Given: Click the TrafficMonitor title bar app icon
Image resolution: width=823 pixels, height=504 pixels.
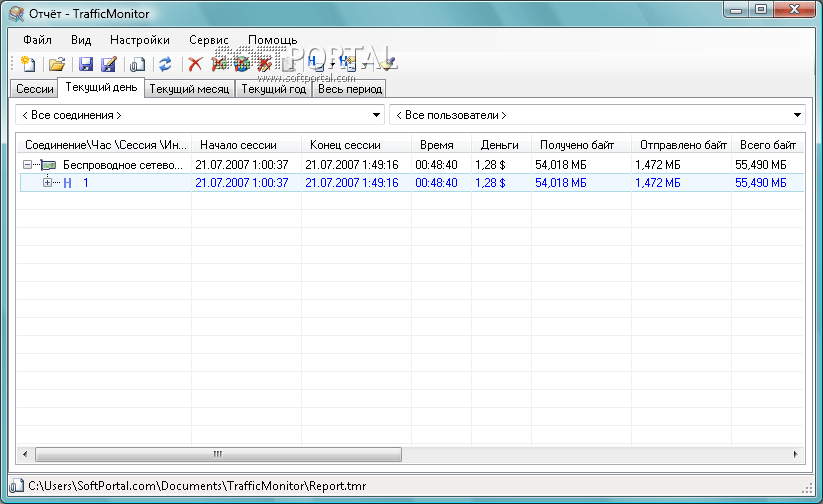Looking at the screenshot, I should [16, 14].
